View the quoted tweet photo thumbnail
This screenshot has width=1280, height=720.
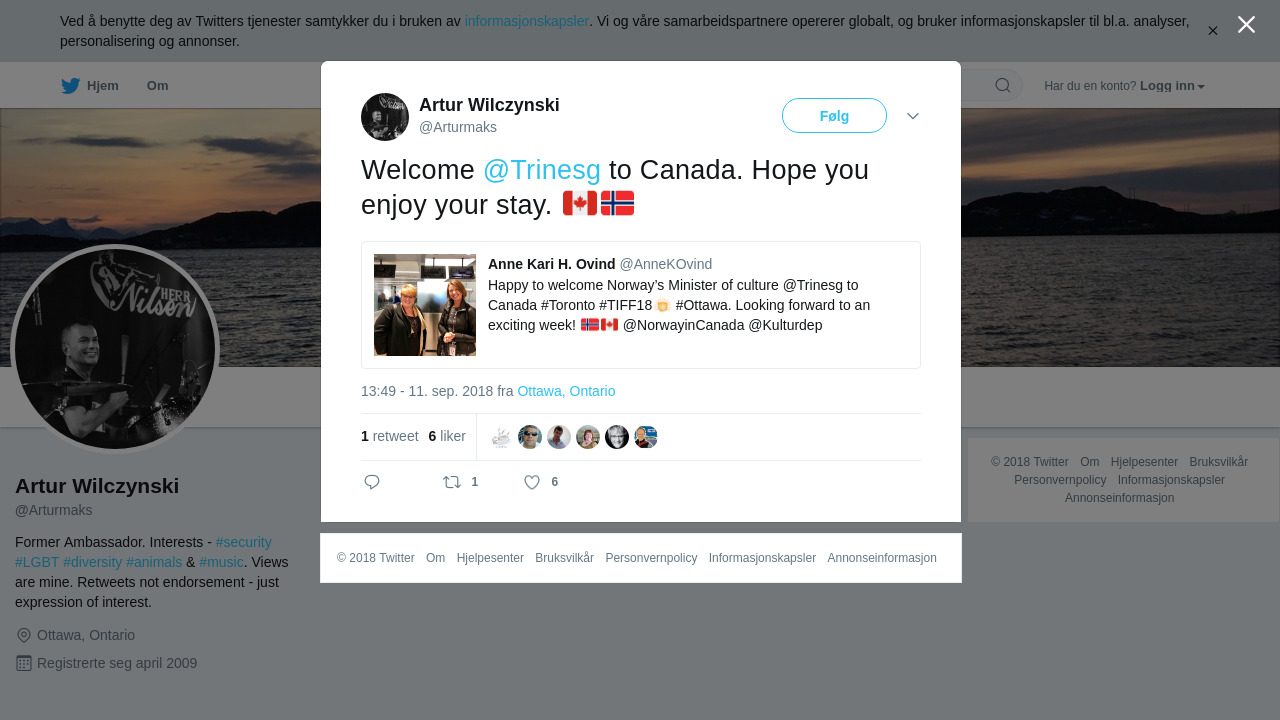(425, 305)
